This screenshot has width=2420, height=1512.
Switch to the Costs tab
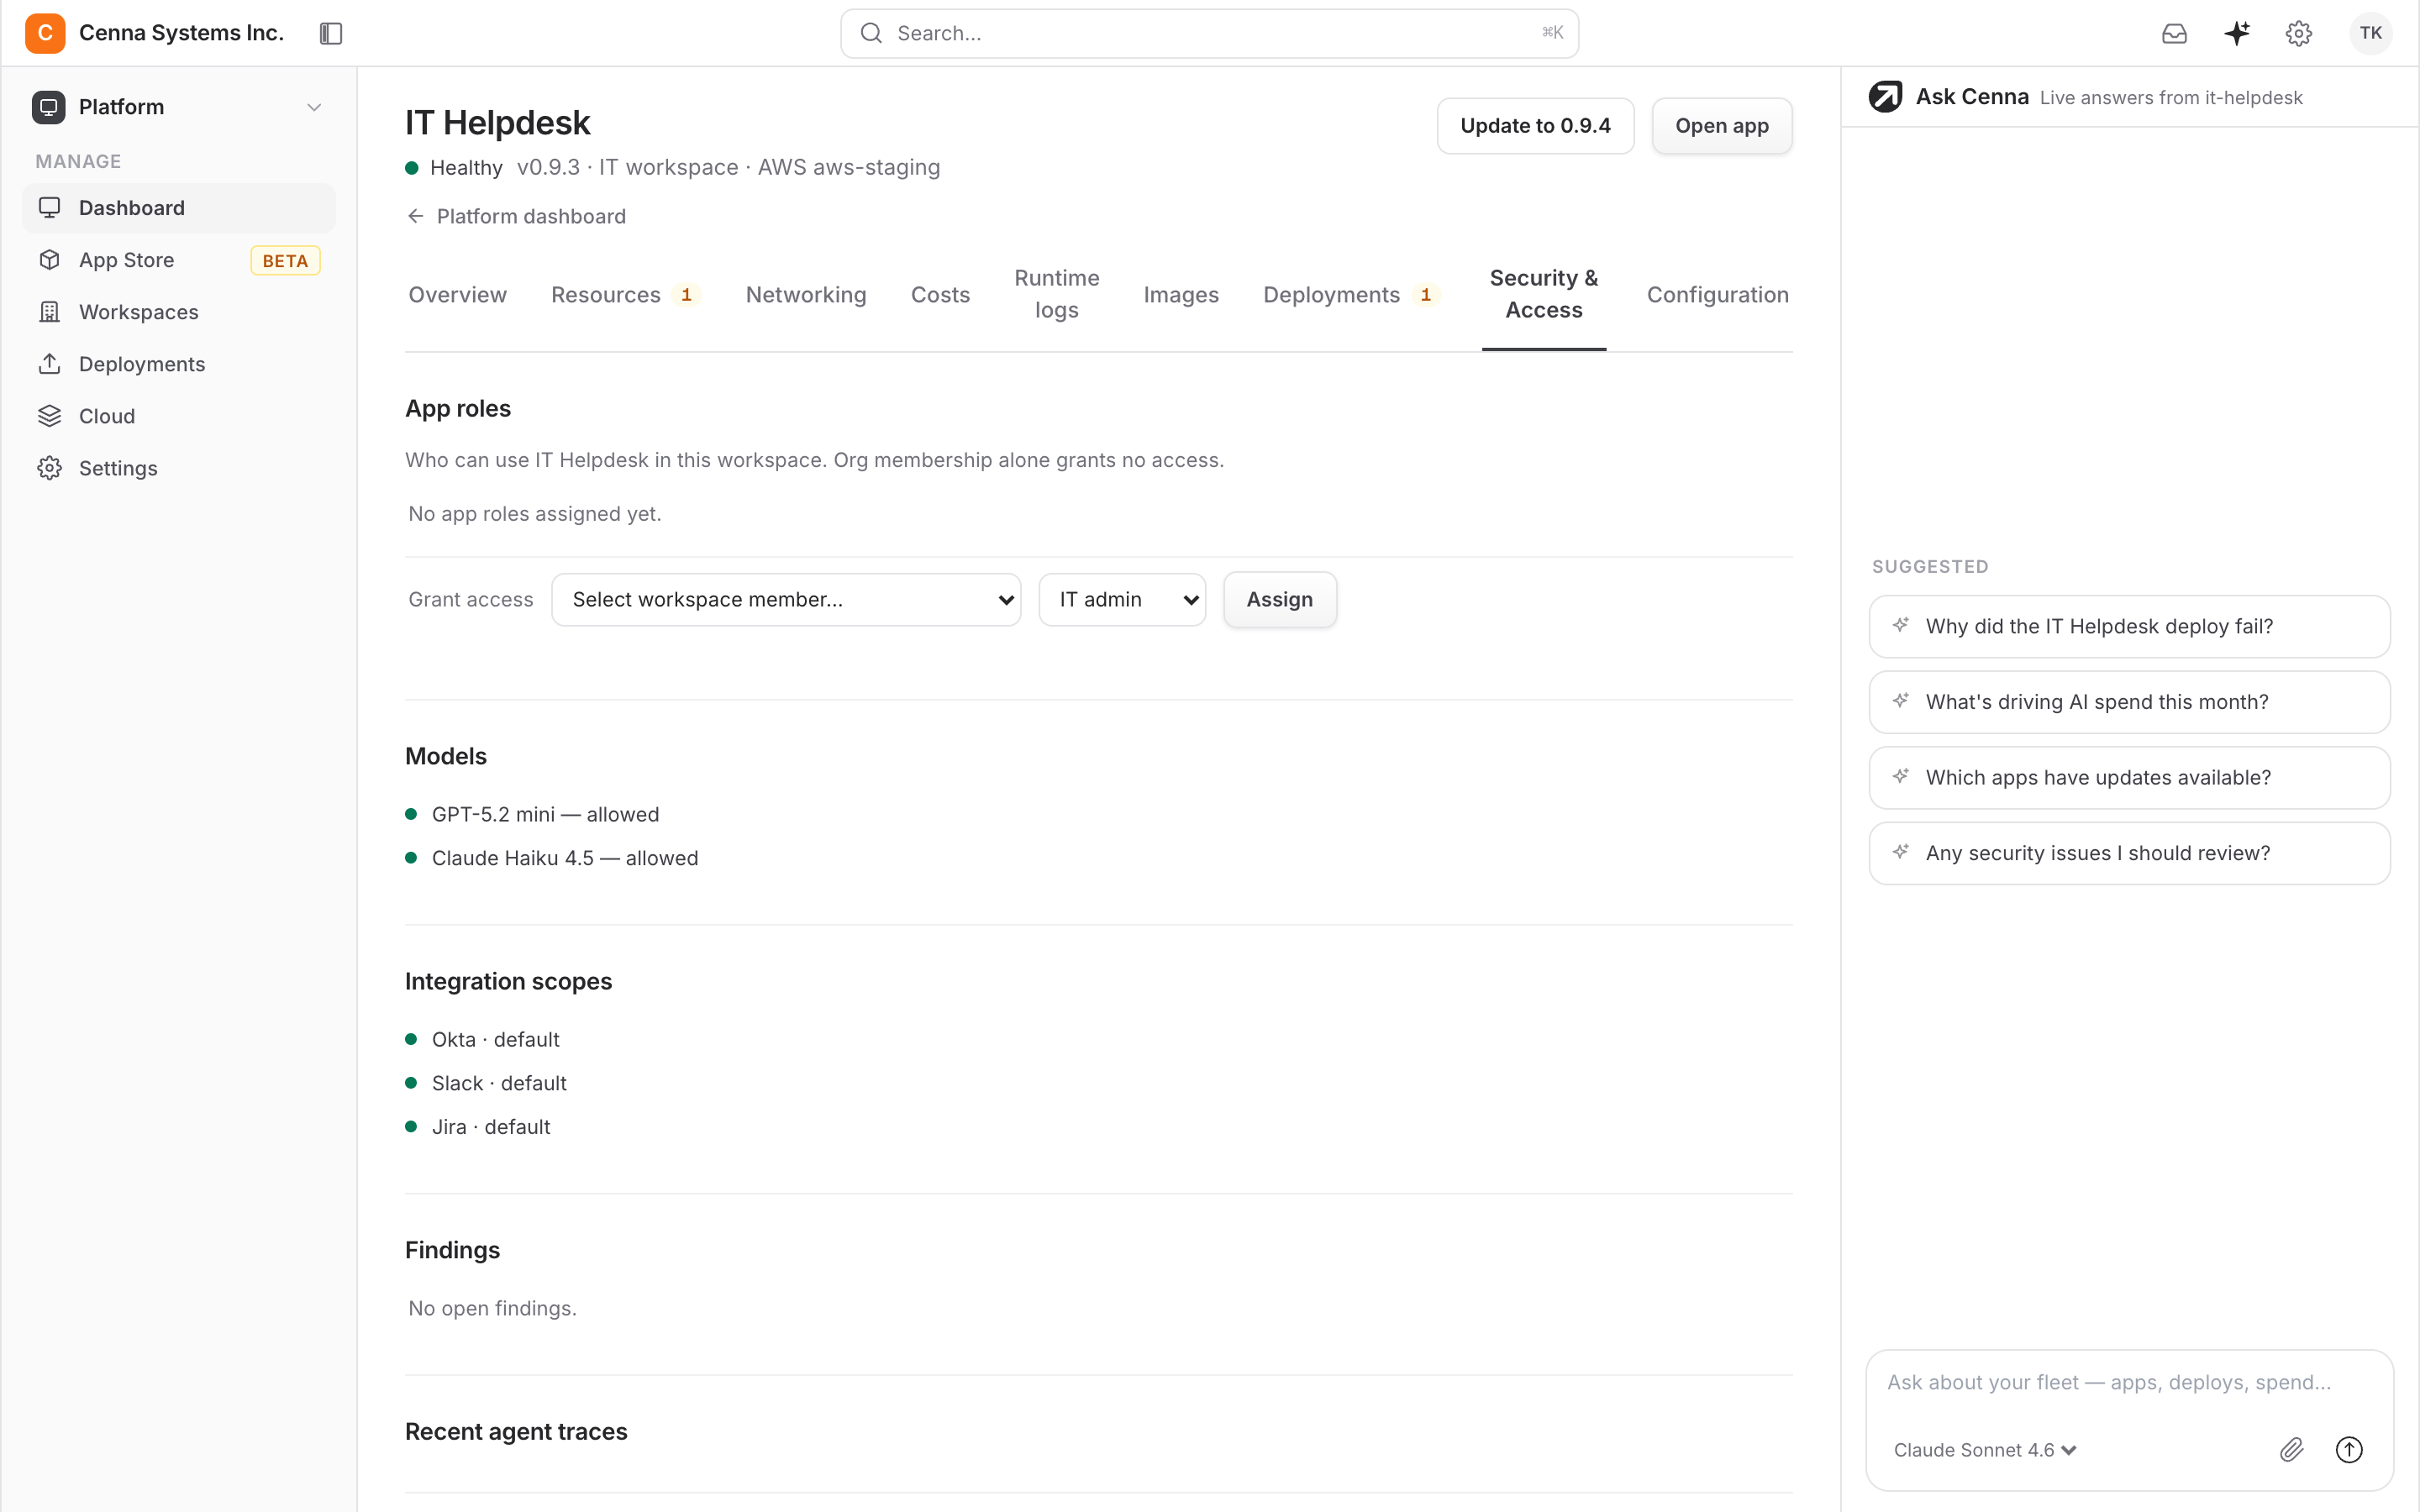940,294
